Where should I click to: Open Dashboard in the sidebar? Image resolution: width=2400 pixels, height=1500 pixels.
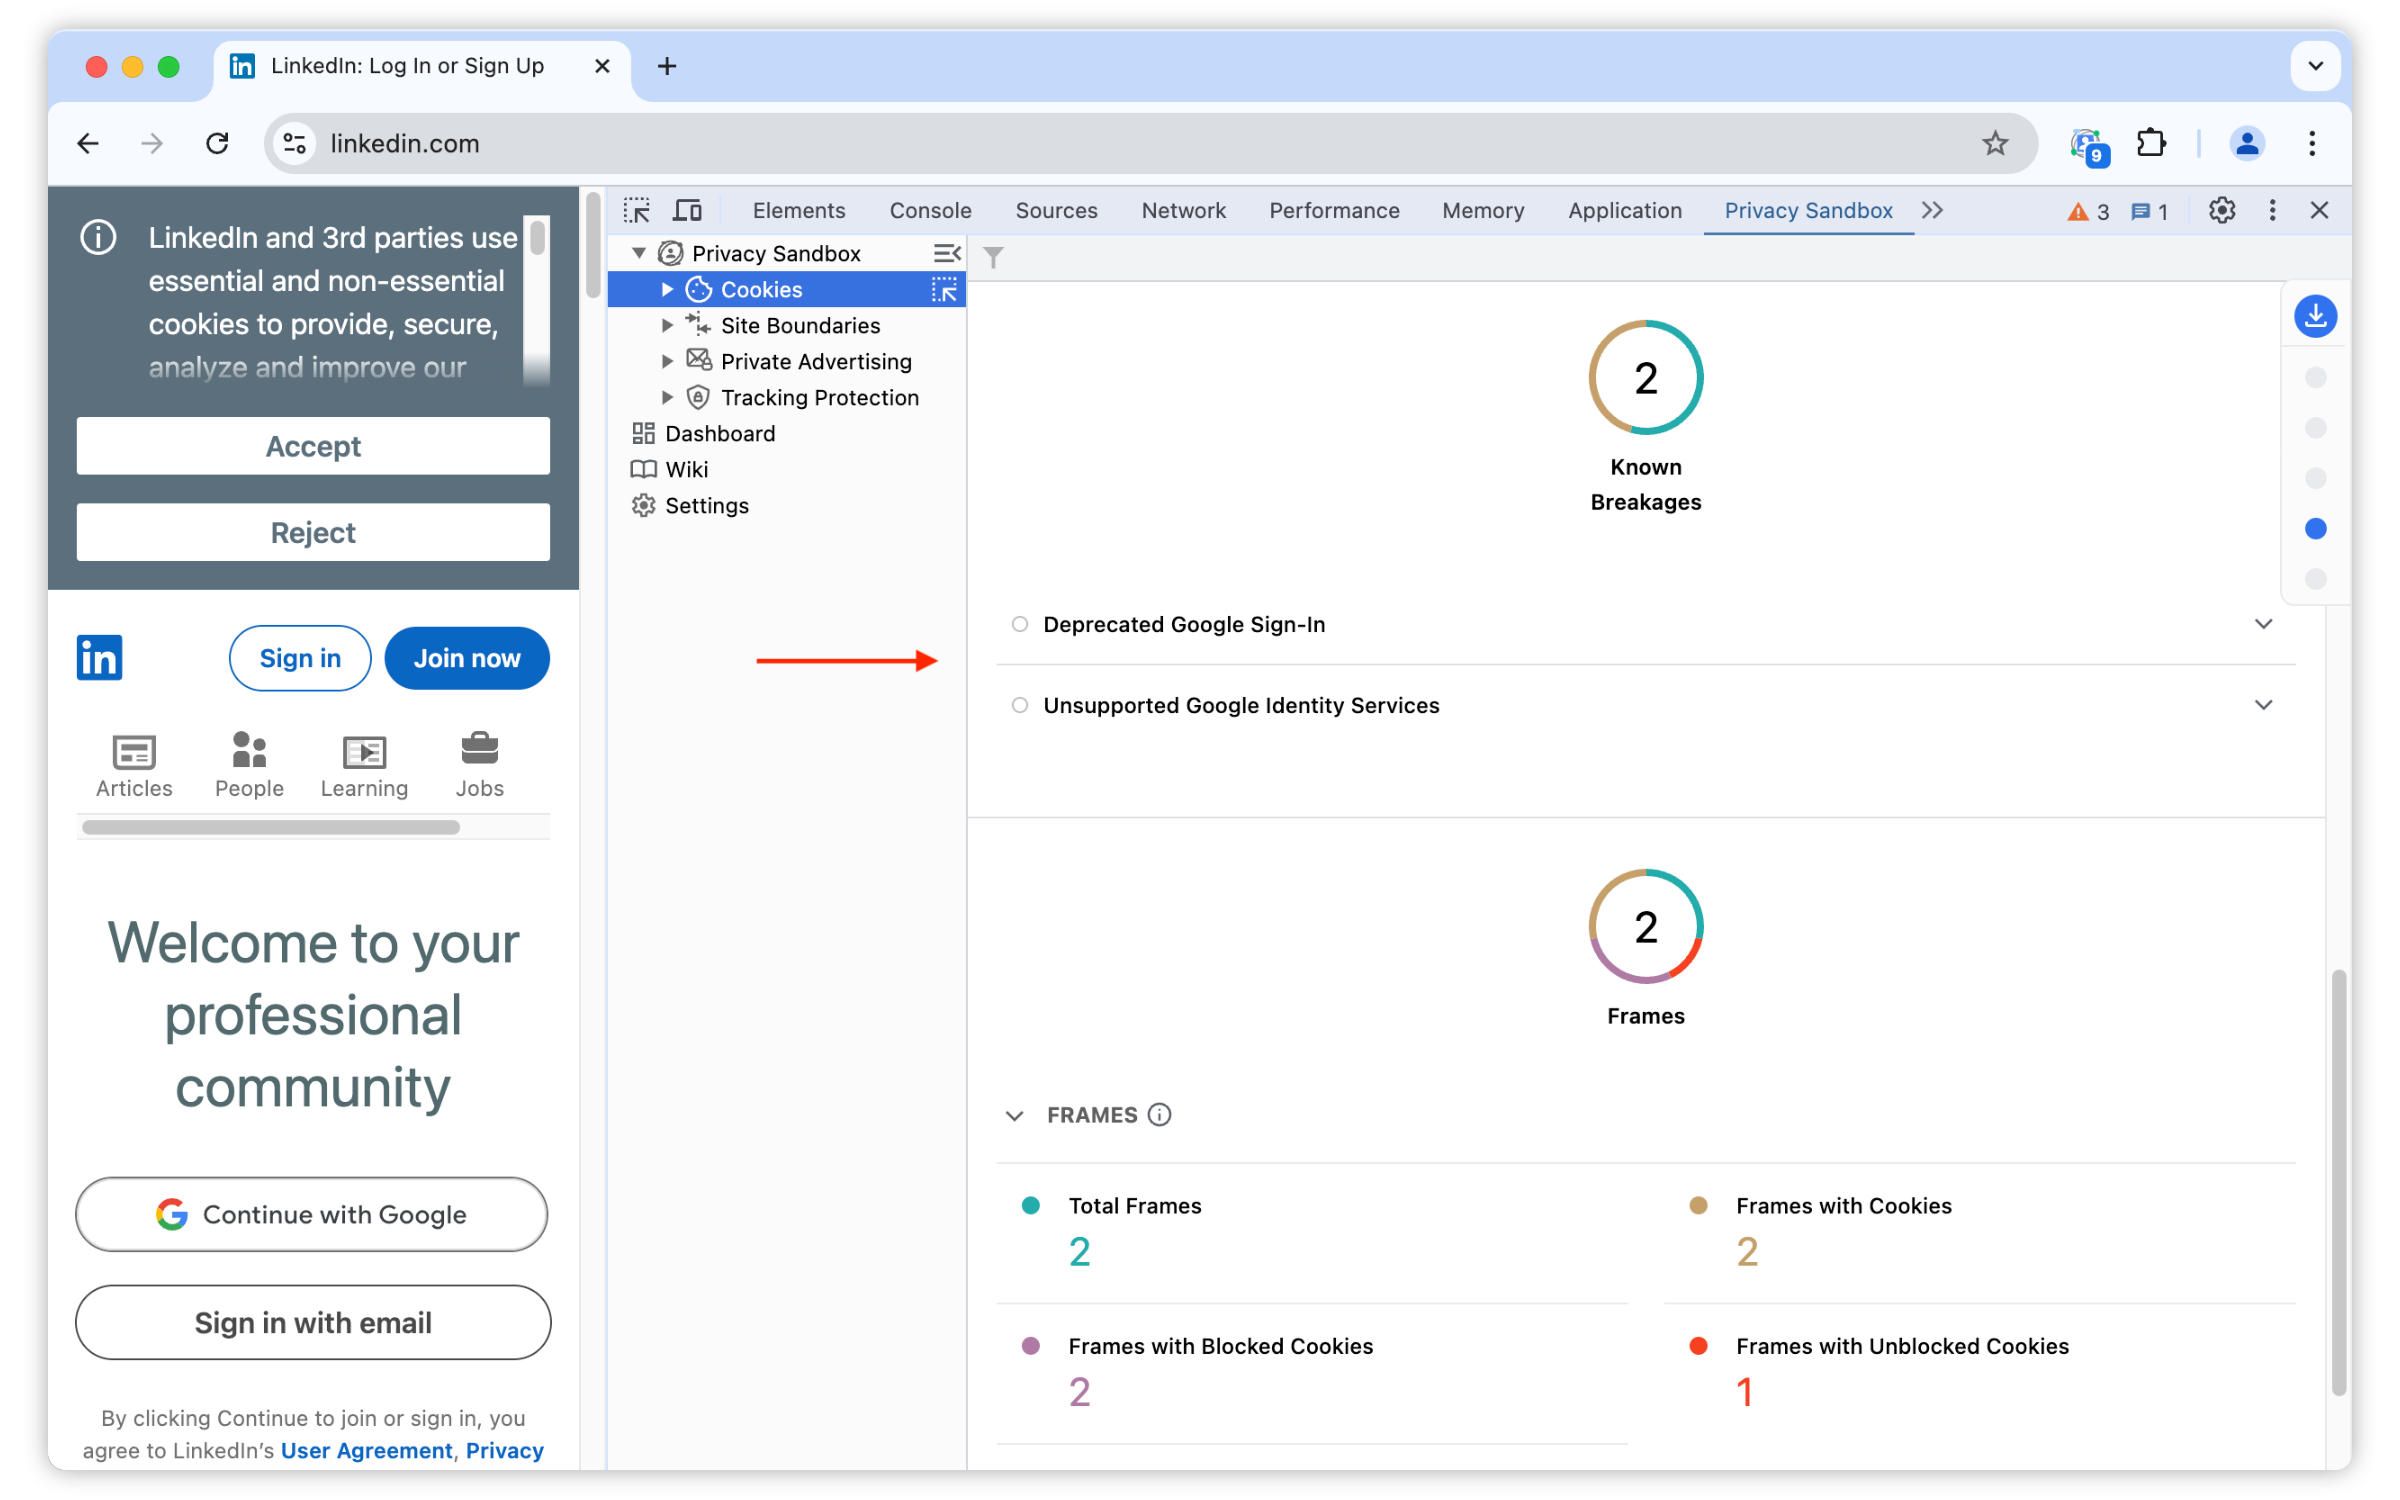pos(720,434)
